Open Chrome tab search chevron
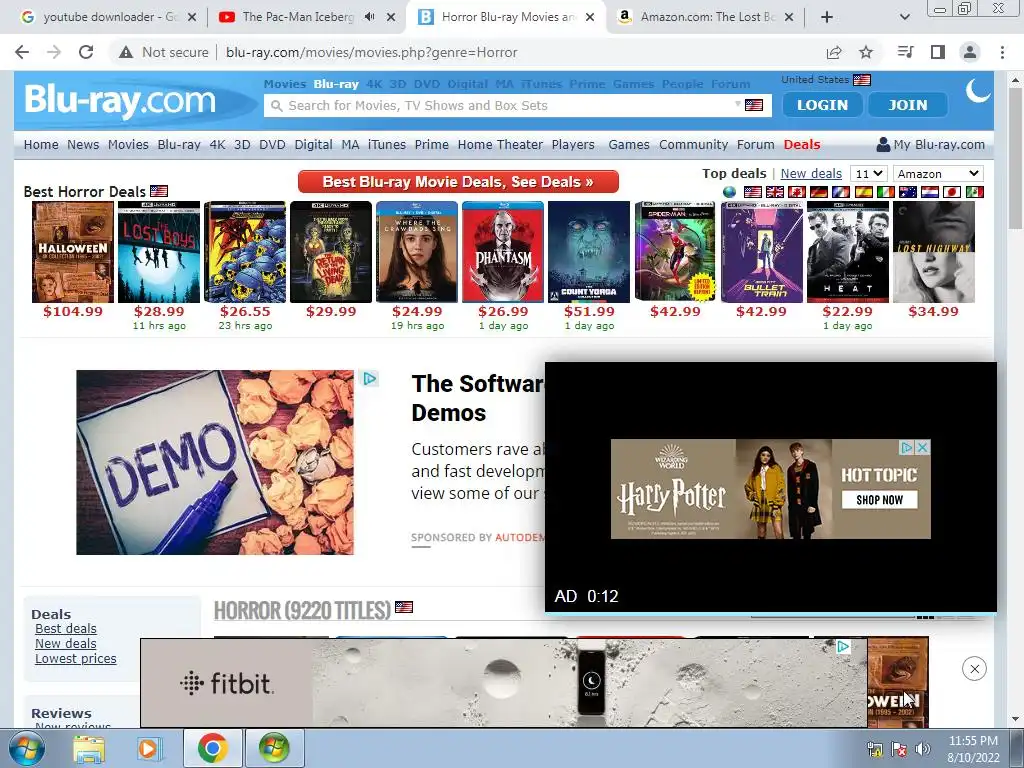The width and height of the screenshot is (1024, 768). click(x=904, y=17)
